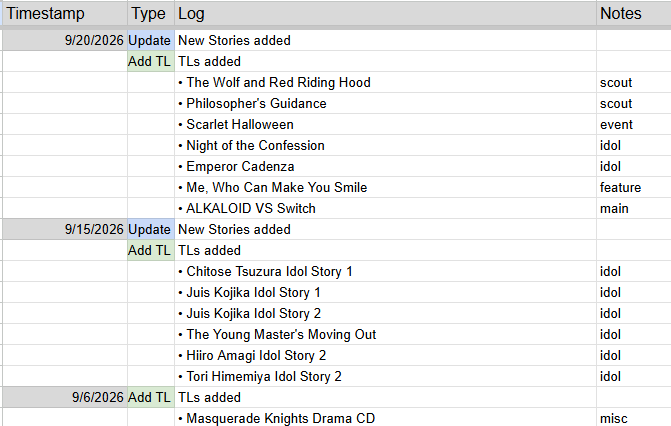Image resolution: width=671 pixels, height=426 pixels.
Task: Select the 9/20/2026 timestamp cell
Action: coord(65,40)
